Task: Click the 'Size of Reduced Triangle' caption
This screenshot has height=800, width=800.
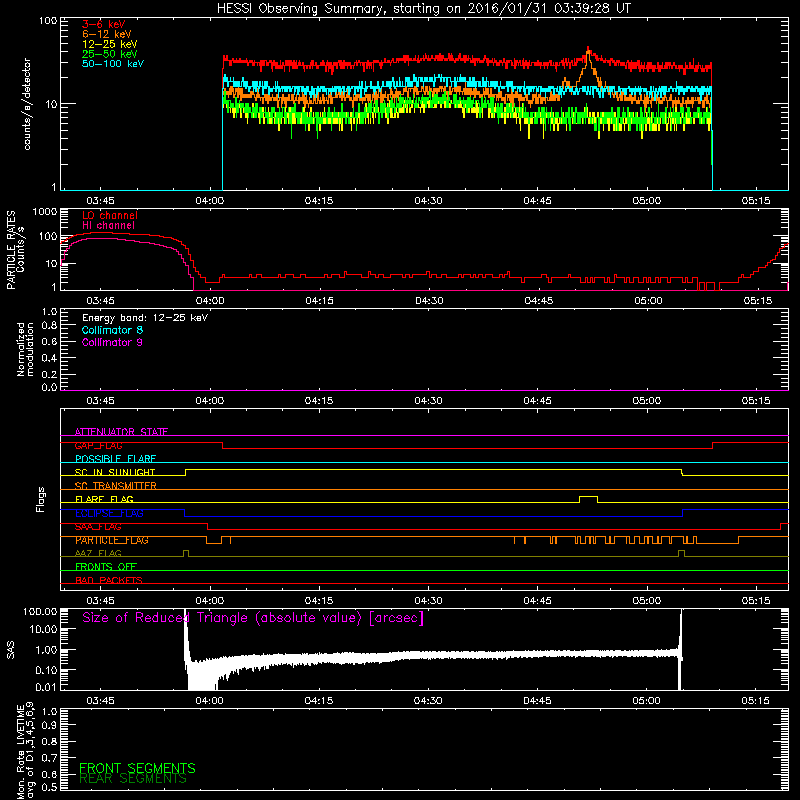Action: [253, 618]
